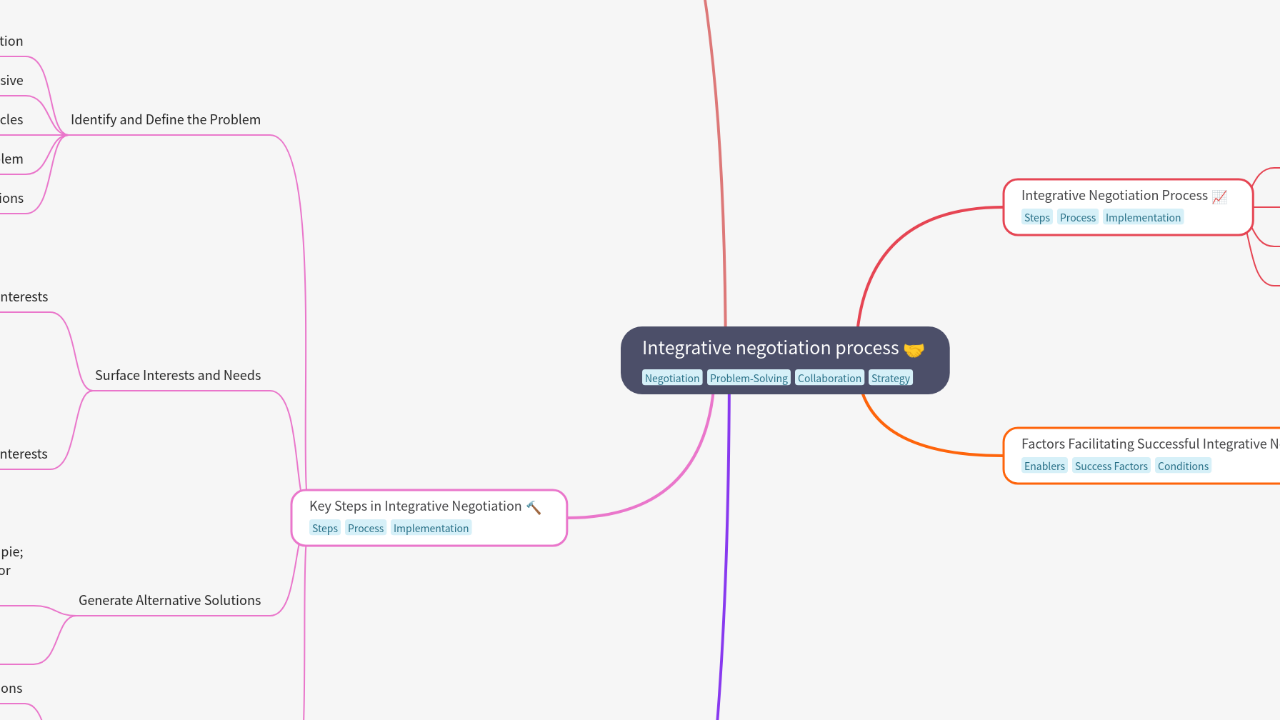1280x720 pixels.
Task: Click chart emoji on Integrative Negotiation Process node
Action: click(x=1219, y=196)
